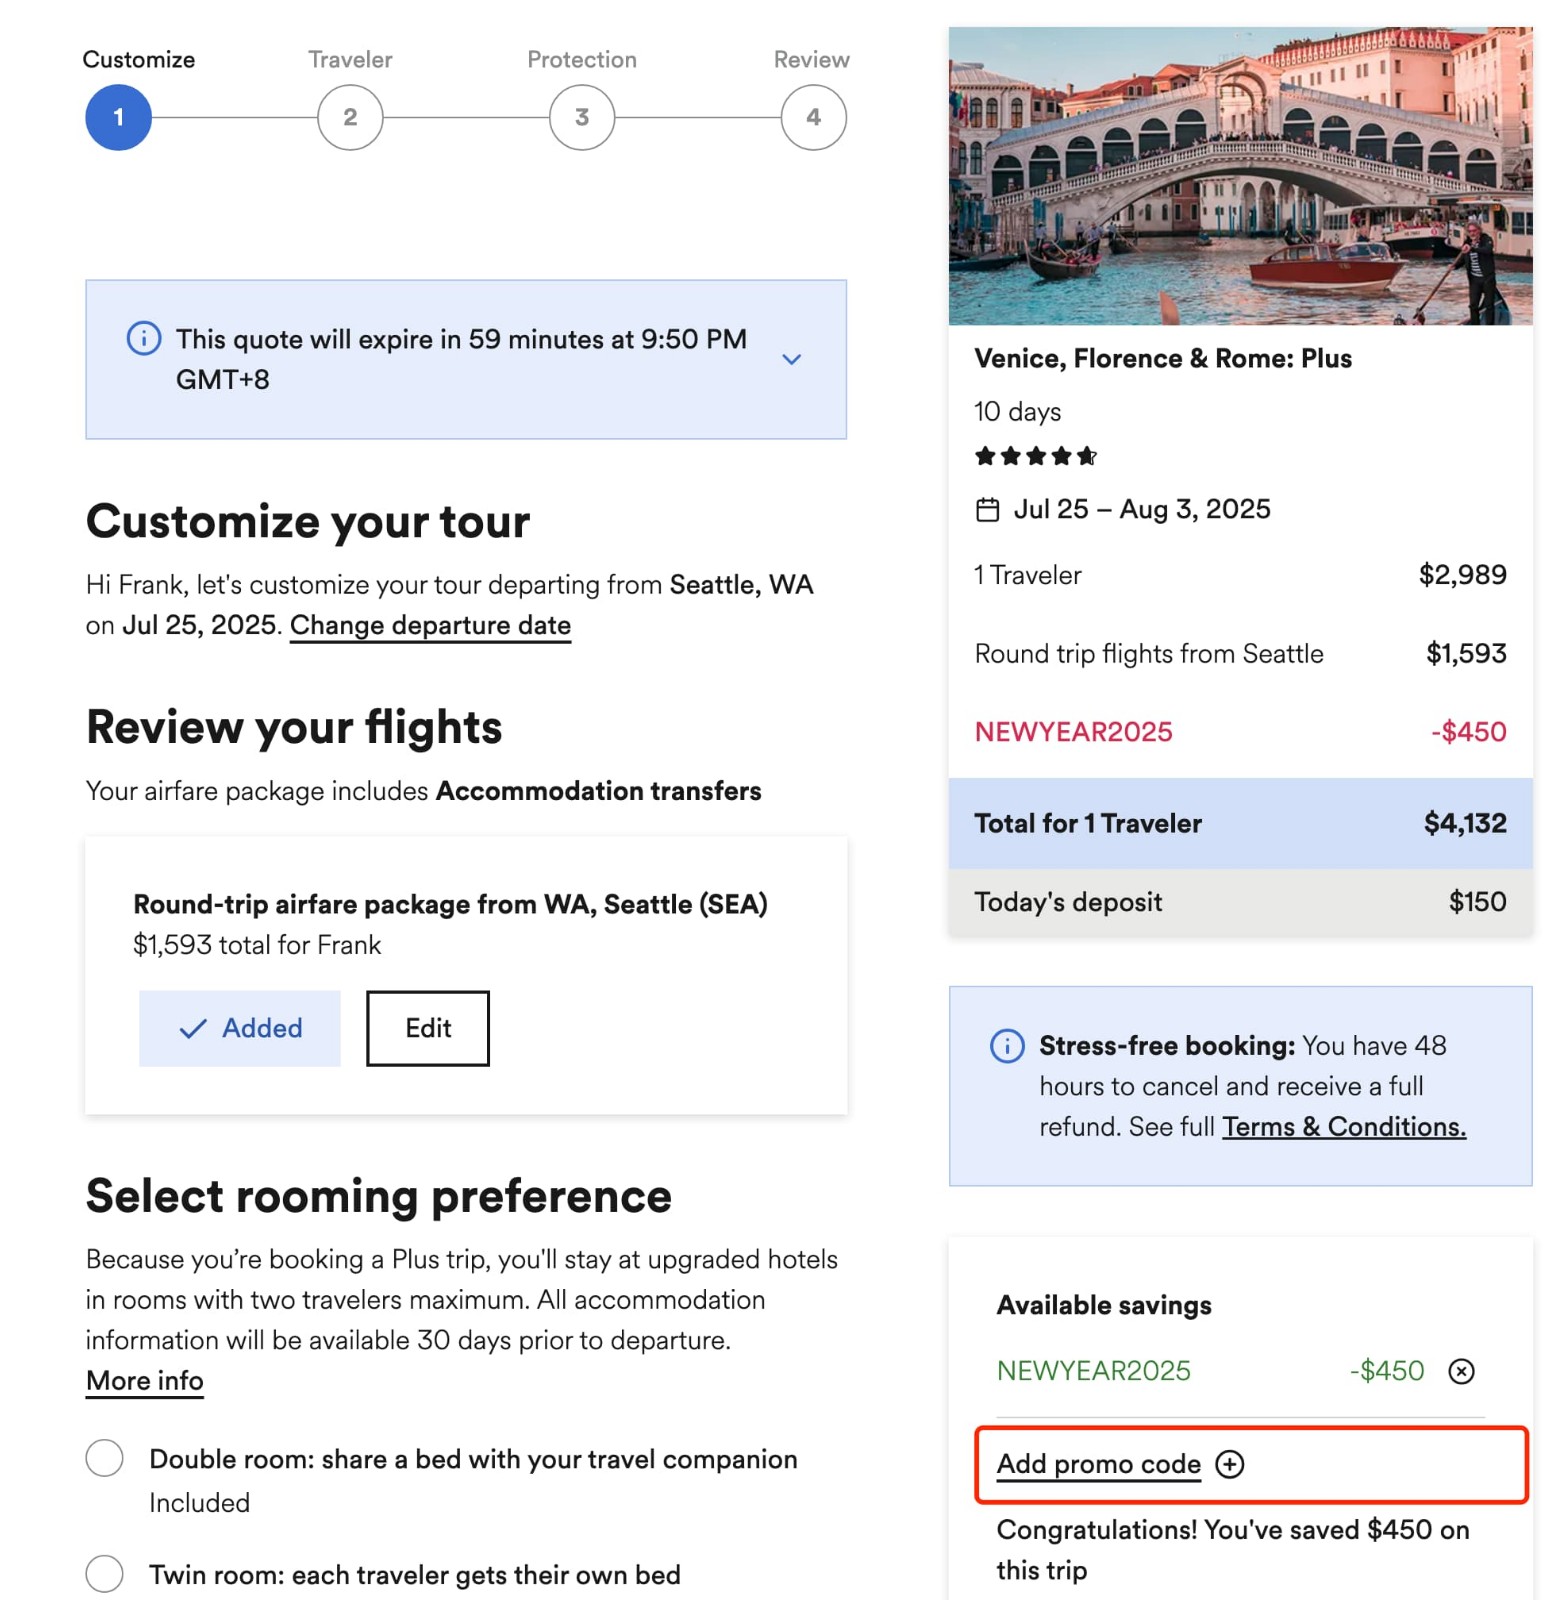Expand the quote expiration banner chevron
The image size is (1566, 1600).
click(x=791, y=359)
